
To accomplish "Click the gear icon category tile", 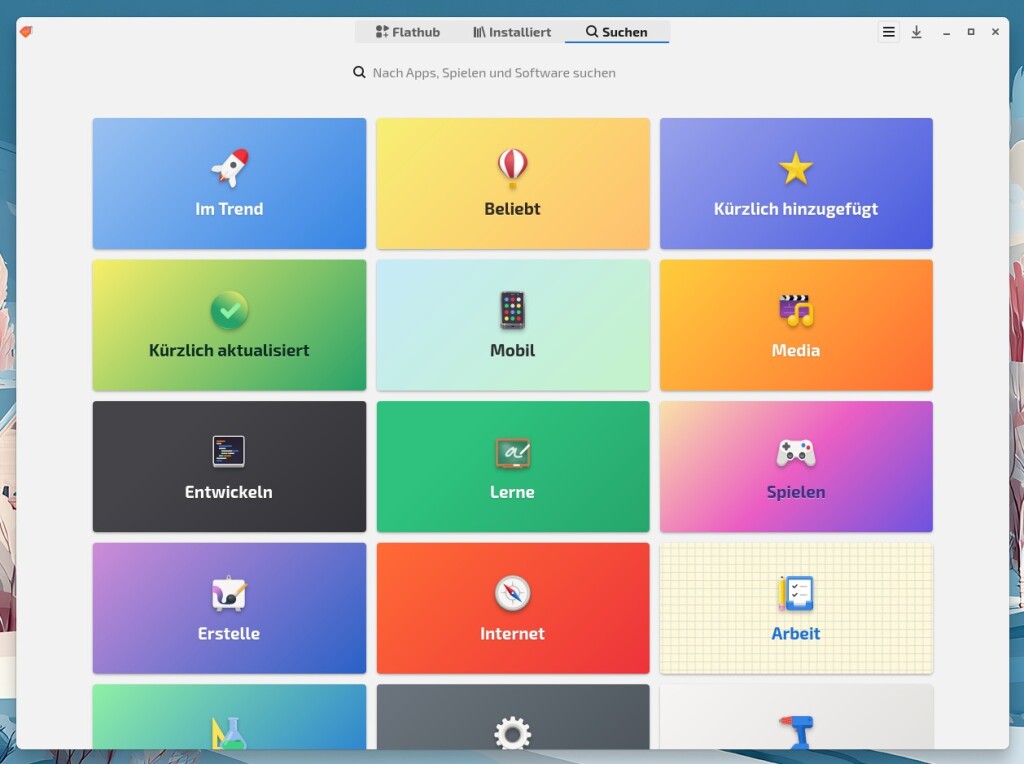I will tap(512, 730).
